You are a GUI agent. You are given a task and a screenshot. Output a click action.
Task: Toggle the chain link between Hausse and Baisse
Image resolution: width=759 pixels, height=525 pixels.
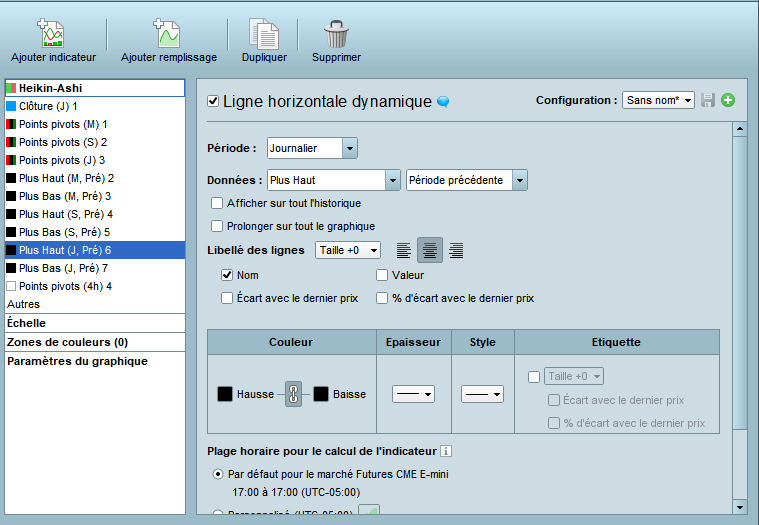[293, 394]
